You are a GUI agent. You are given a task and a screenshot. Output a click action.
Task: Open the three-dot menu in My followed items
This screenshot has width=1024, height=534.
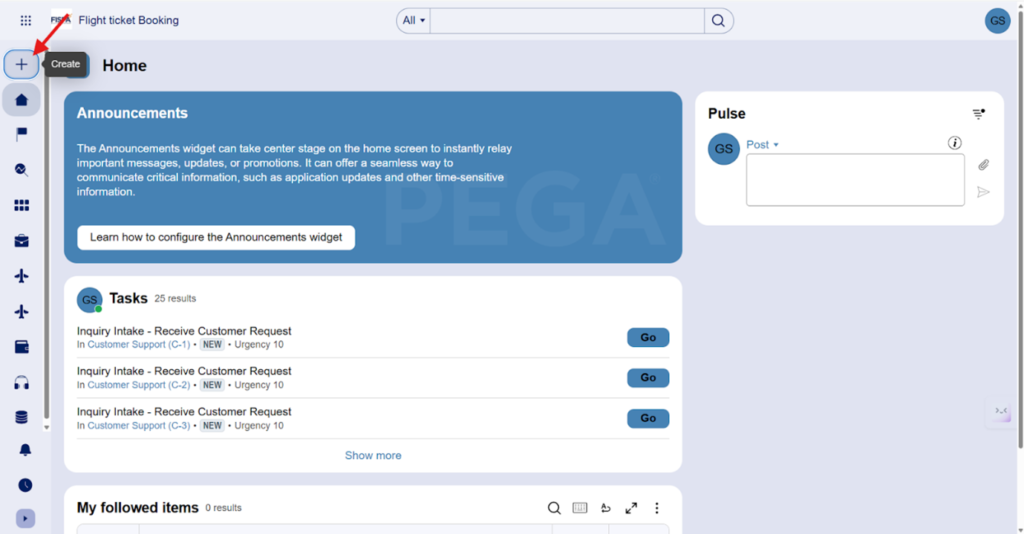coord(657,508)
